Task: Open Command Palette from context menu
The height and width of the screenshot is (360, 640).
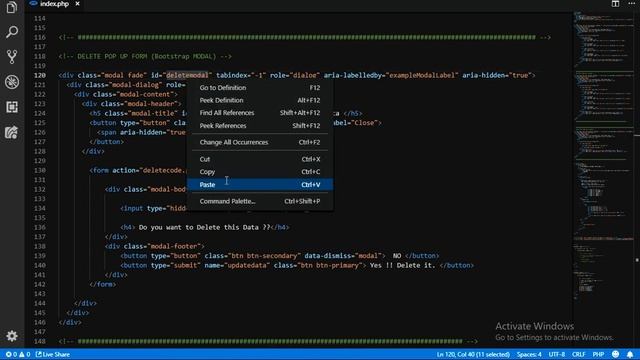Action: pos(260,201)
